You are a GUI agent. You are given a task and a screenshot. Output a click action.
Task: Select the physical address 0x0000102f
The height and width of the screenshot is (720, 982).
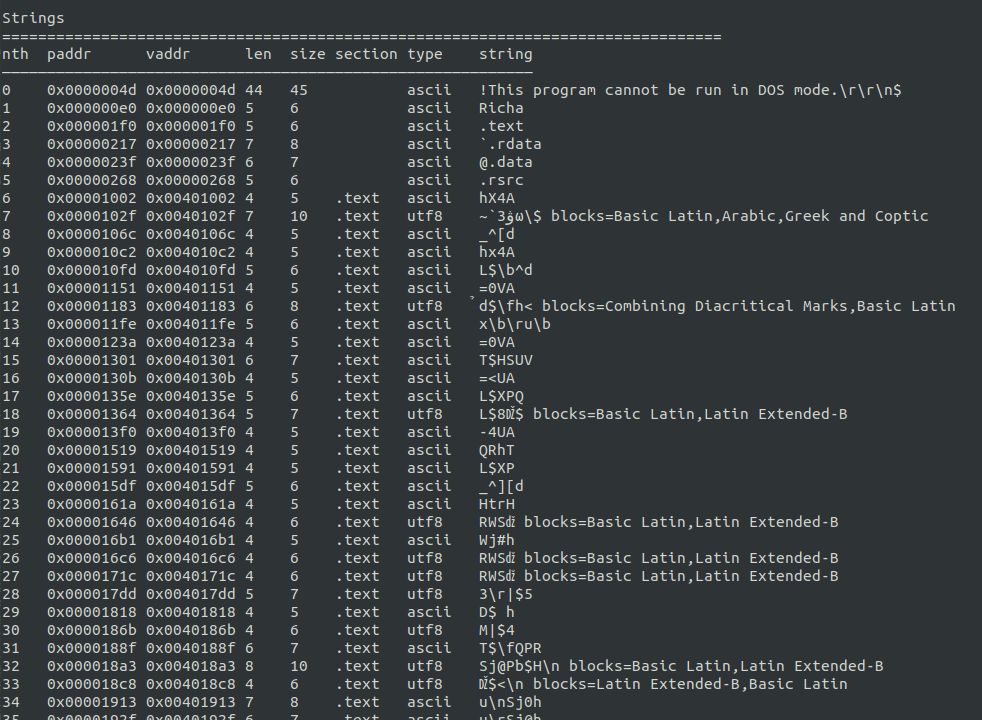(x=91, y=216)
